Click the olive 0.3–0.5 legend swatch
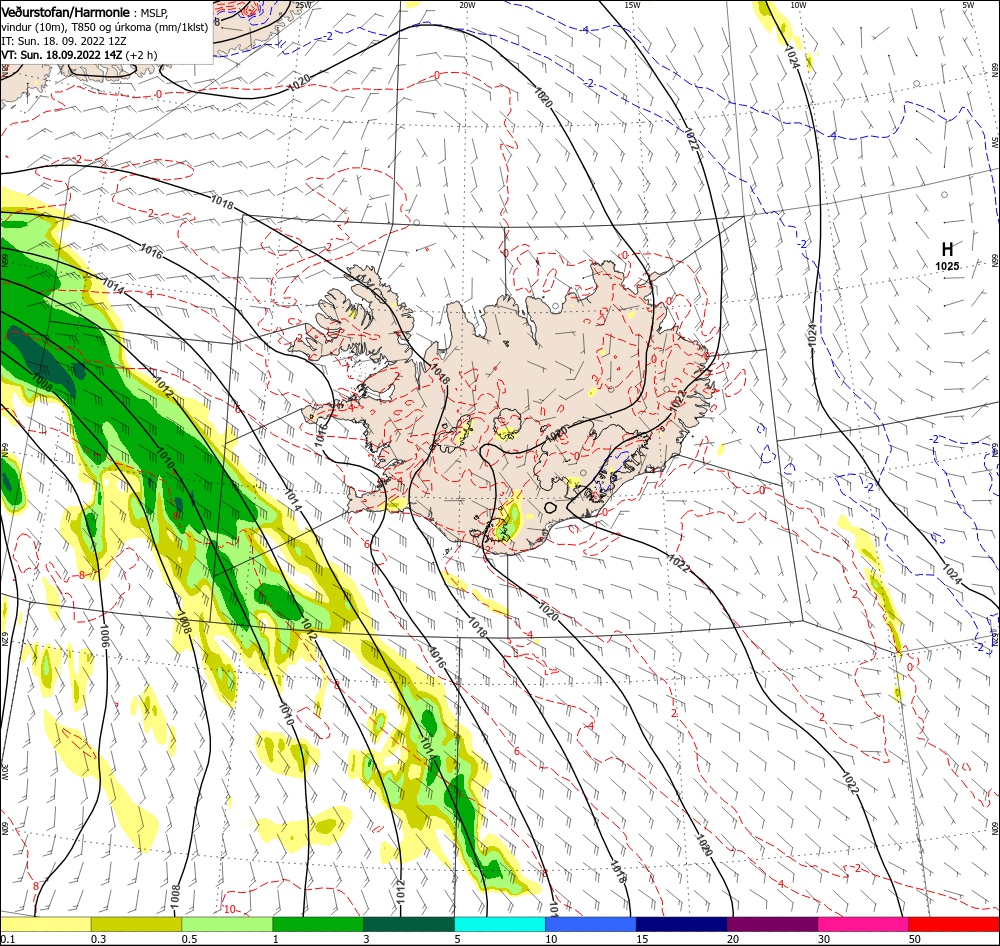Image resolution: width=1000 pixels, height=946 pixels. tap(136, 924)
